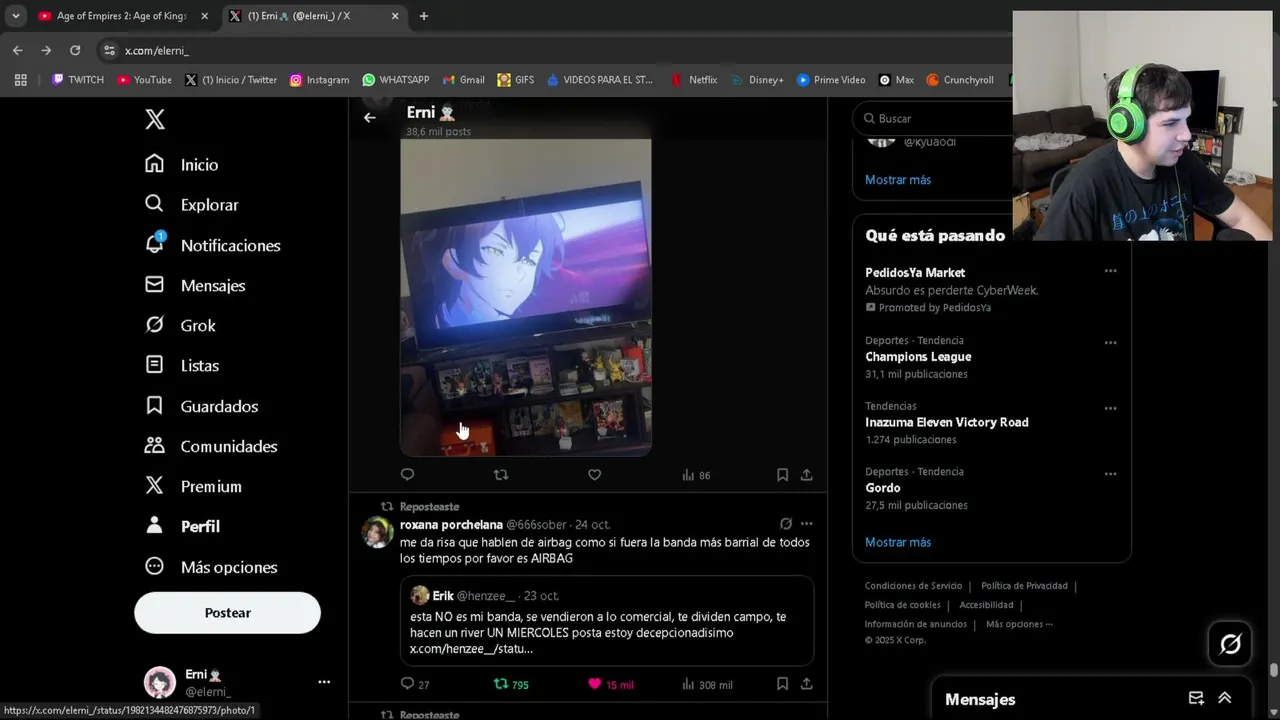Undo repost with 795 reposts
Image resolution: width=1280 pixels, height=720 pixels.
point(511,684)
